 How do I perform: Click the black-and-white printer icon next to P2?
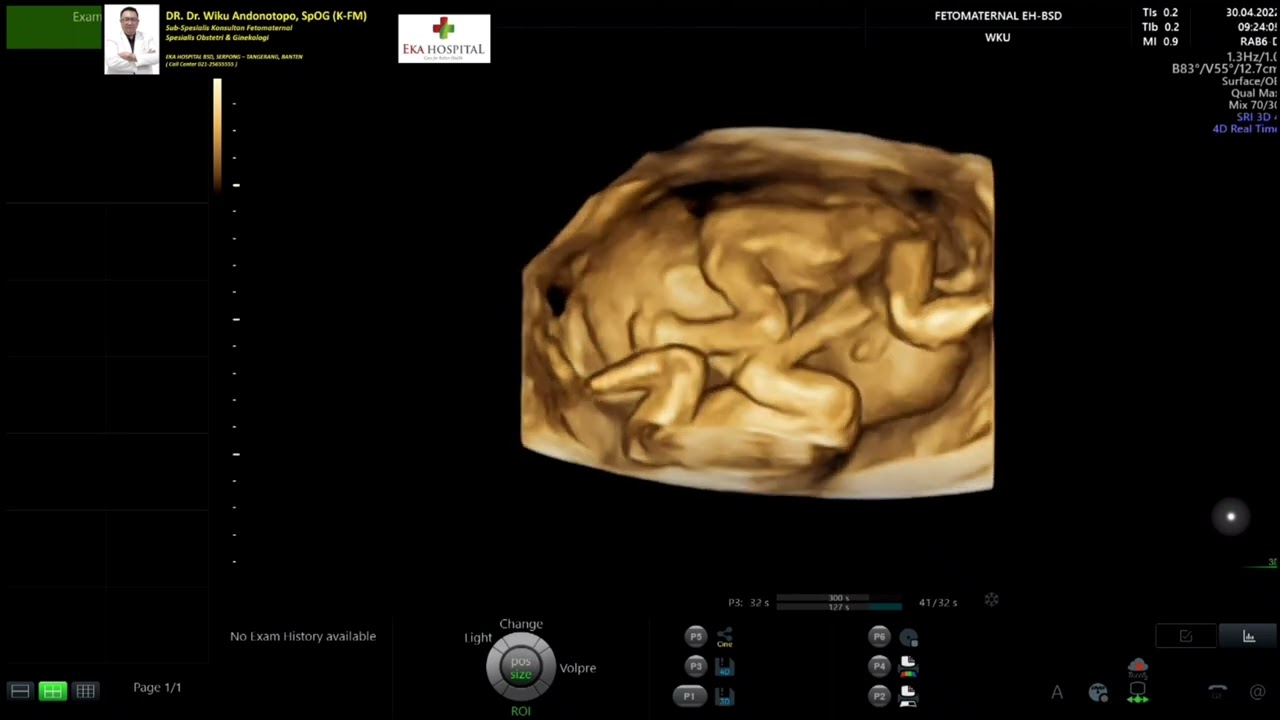[x=909, y=697]
